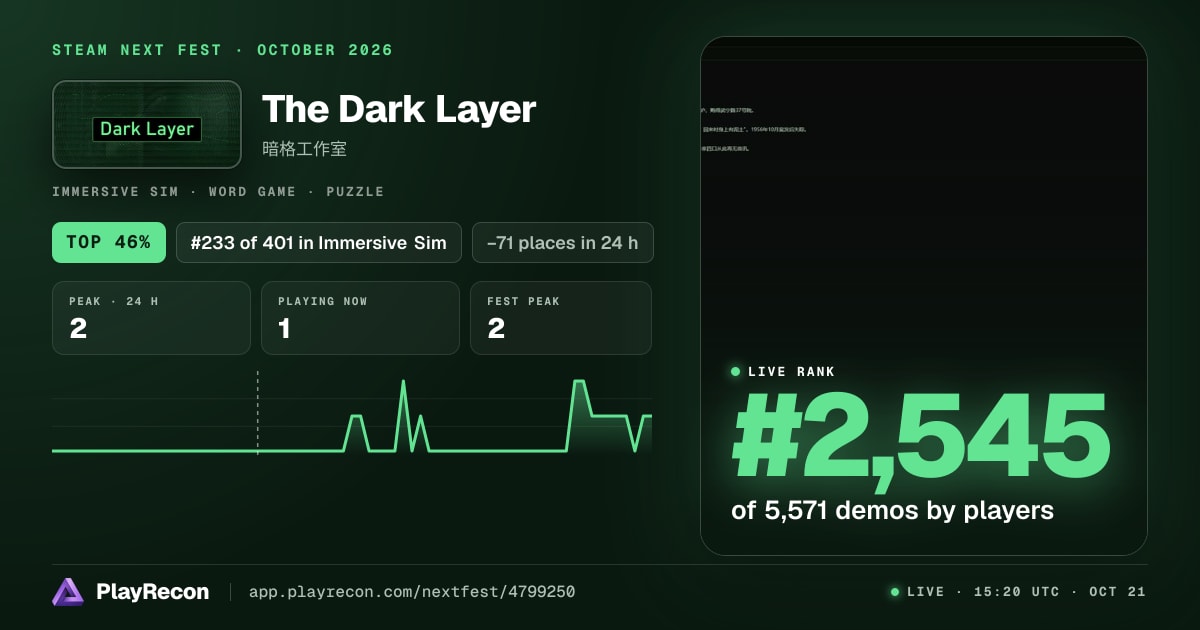1200x630 pixels.
Task: Click The Dark Layer title
Action: pyautogui.click(x=399, y=109)
